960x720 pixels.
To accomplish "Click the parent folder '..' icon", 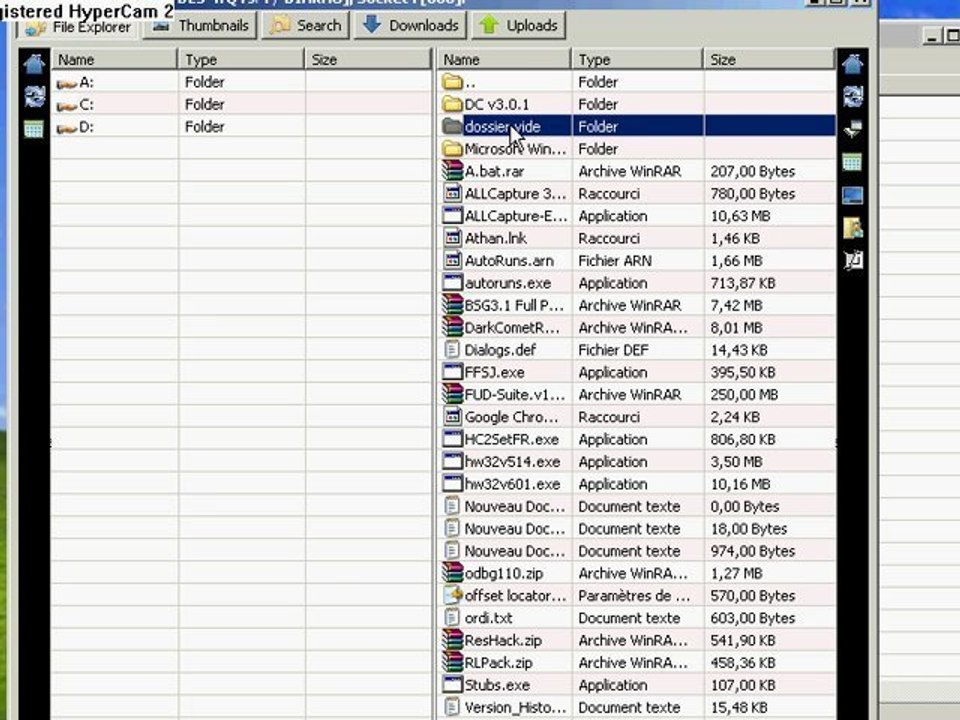I will click(452, 81).
